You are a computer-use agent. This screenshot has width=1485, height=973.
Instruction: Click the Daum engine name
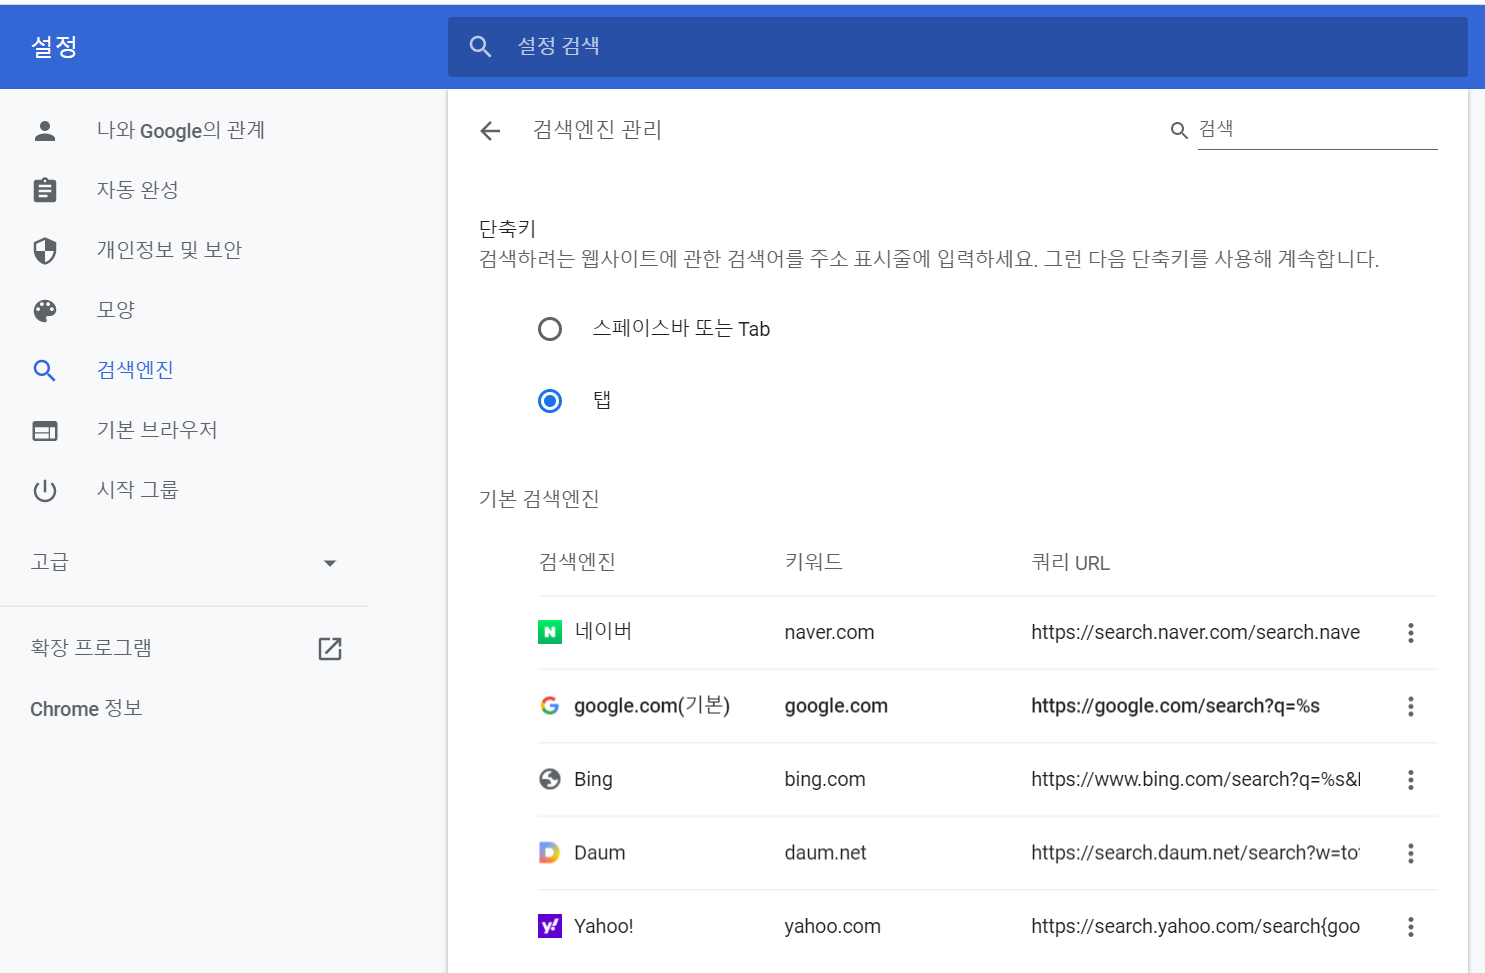pos(599,853)
